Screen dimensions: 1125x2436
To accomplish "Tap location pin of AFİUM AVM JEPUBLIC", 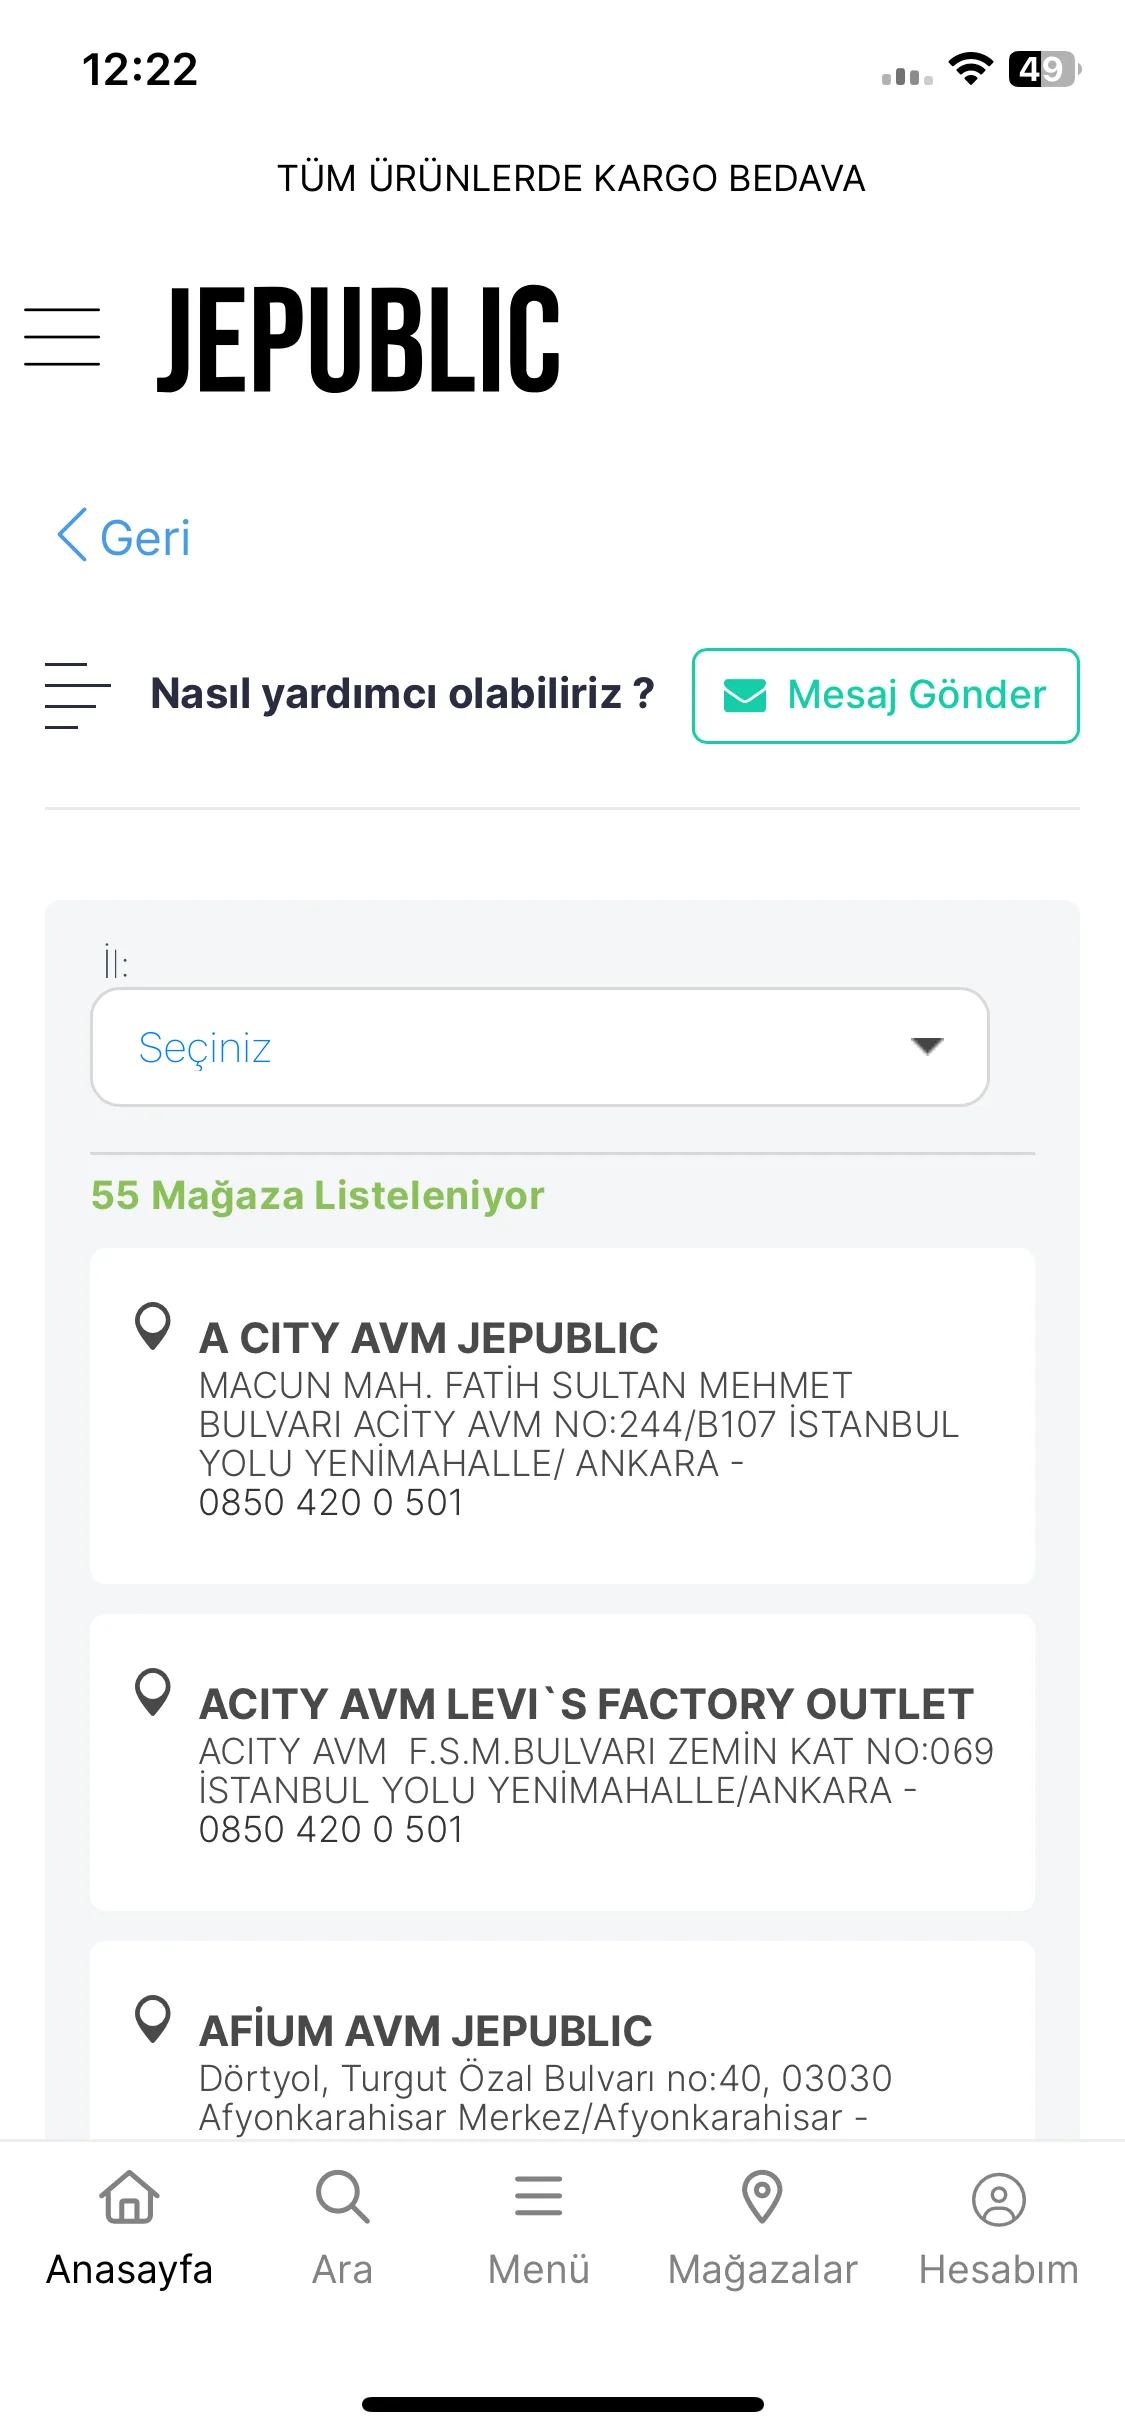I will [153, 2019].
